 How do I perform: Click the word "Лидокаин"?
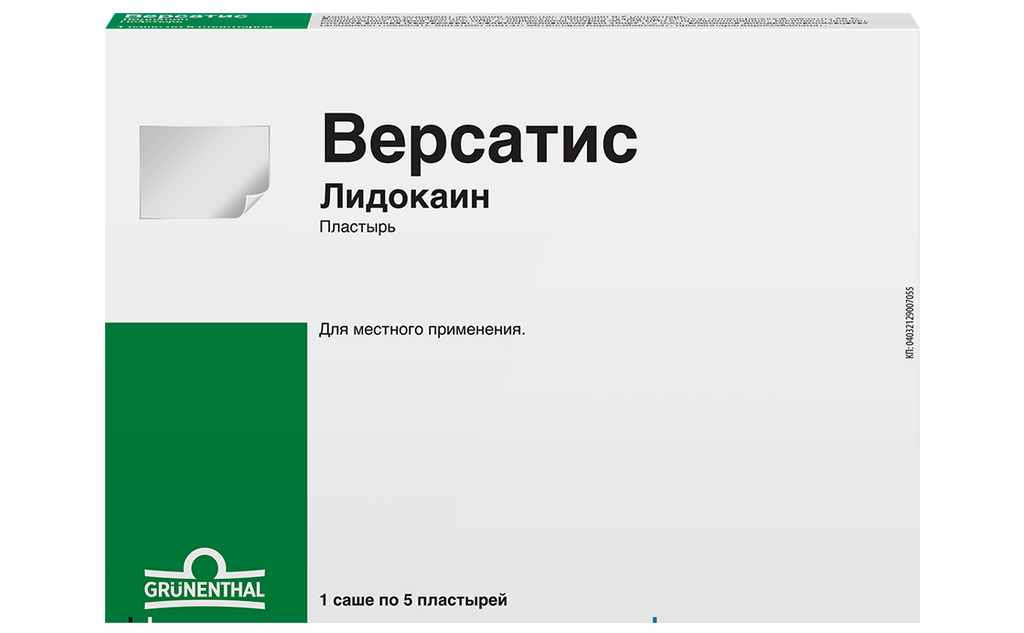click(404, 197)
